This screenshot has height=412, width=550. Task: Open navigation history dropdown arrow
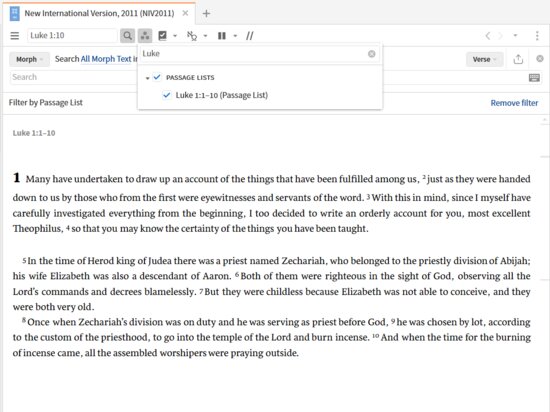(x=515, y=35)
